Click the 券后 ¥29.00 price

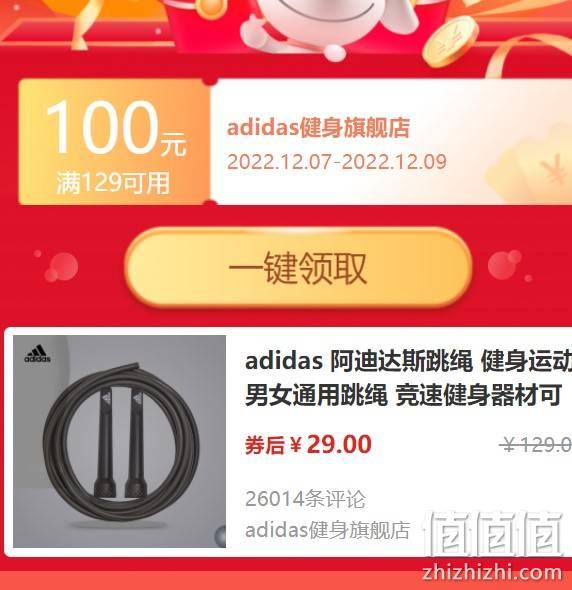pos(308,444)
